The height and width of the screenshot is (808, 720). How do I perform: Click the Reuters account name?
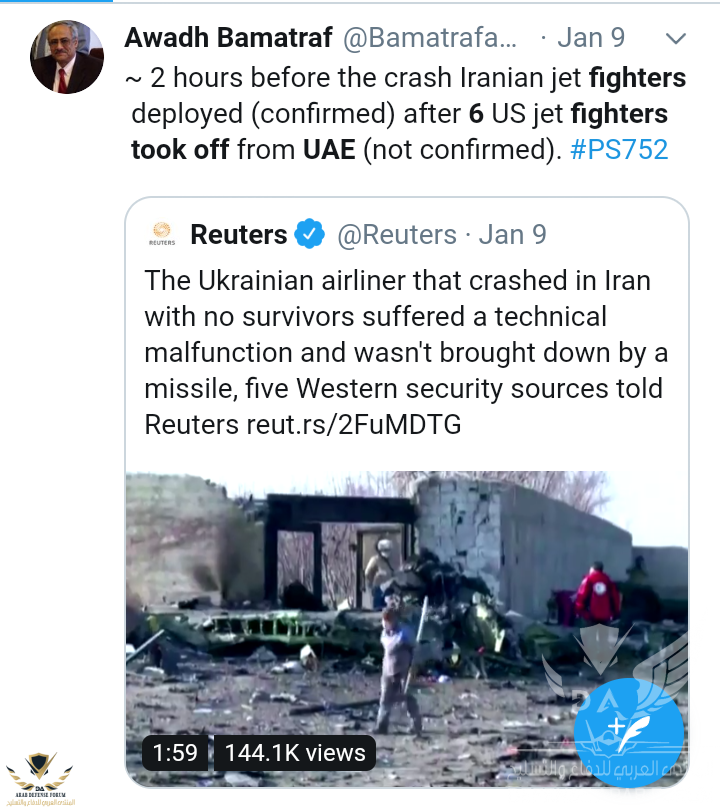pos(238,235)
